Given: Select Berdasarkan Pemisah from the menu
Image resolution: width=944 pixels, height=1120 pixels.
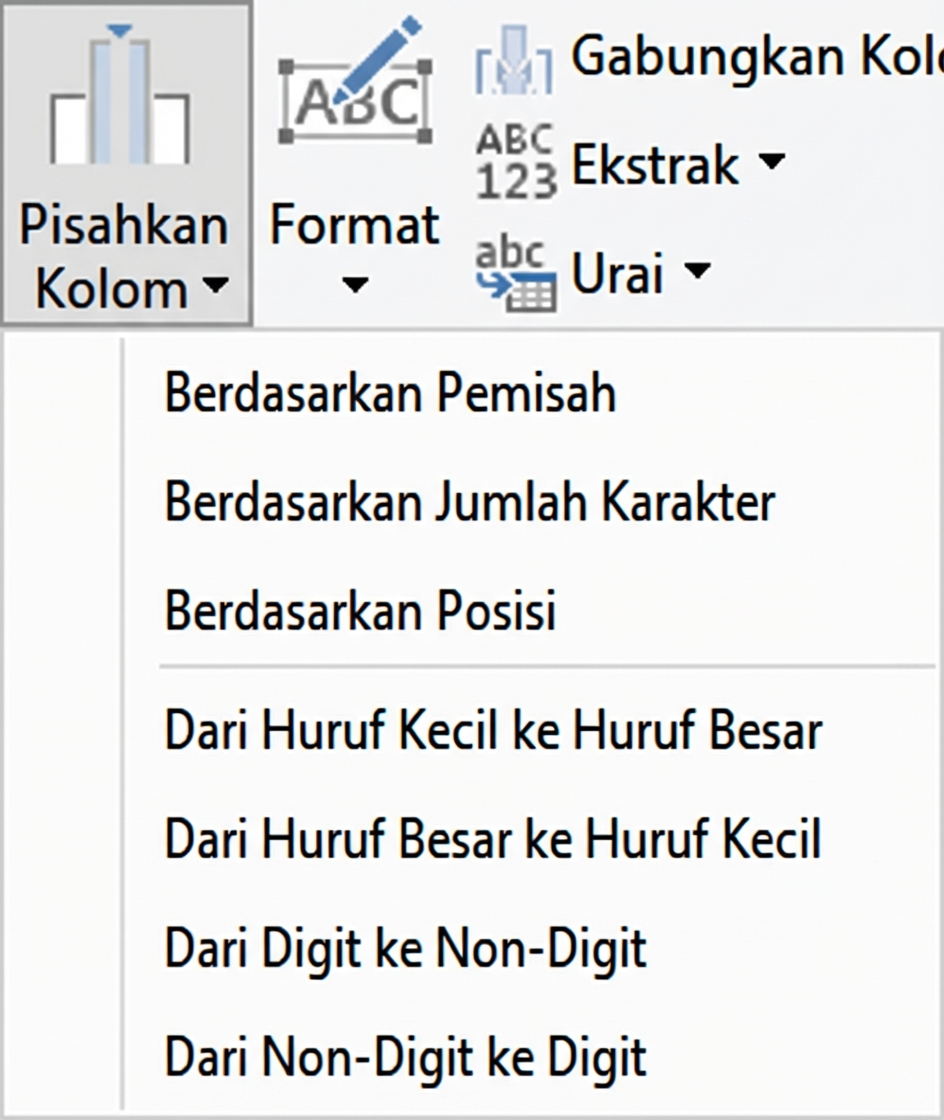Looking at the screenshot, I should pyautogui.click(x=391, y=392).
